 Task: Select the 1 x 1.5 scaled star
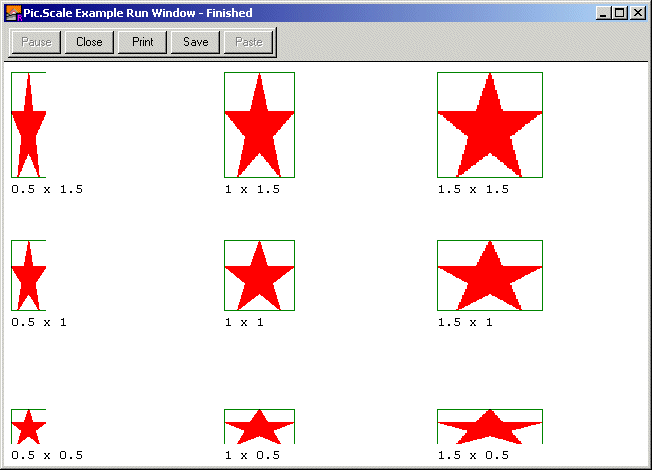[x=259, y=125]
